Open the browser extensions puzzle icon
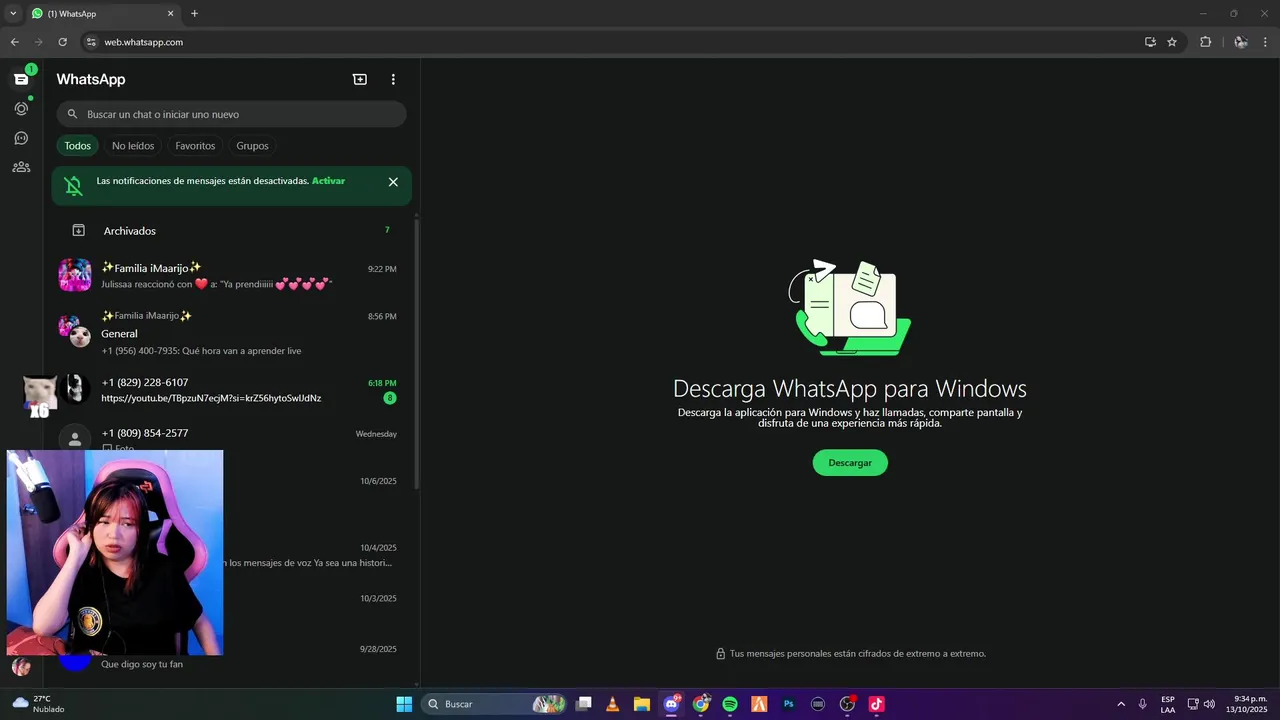 [1205, 42]
